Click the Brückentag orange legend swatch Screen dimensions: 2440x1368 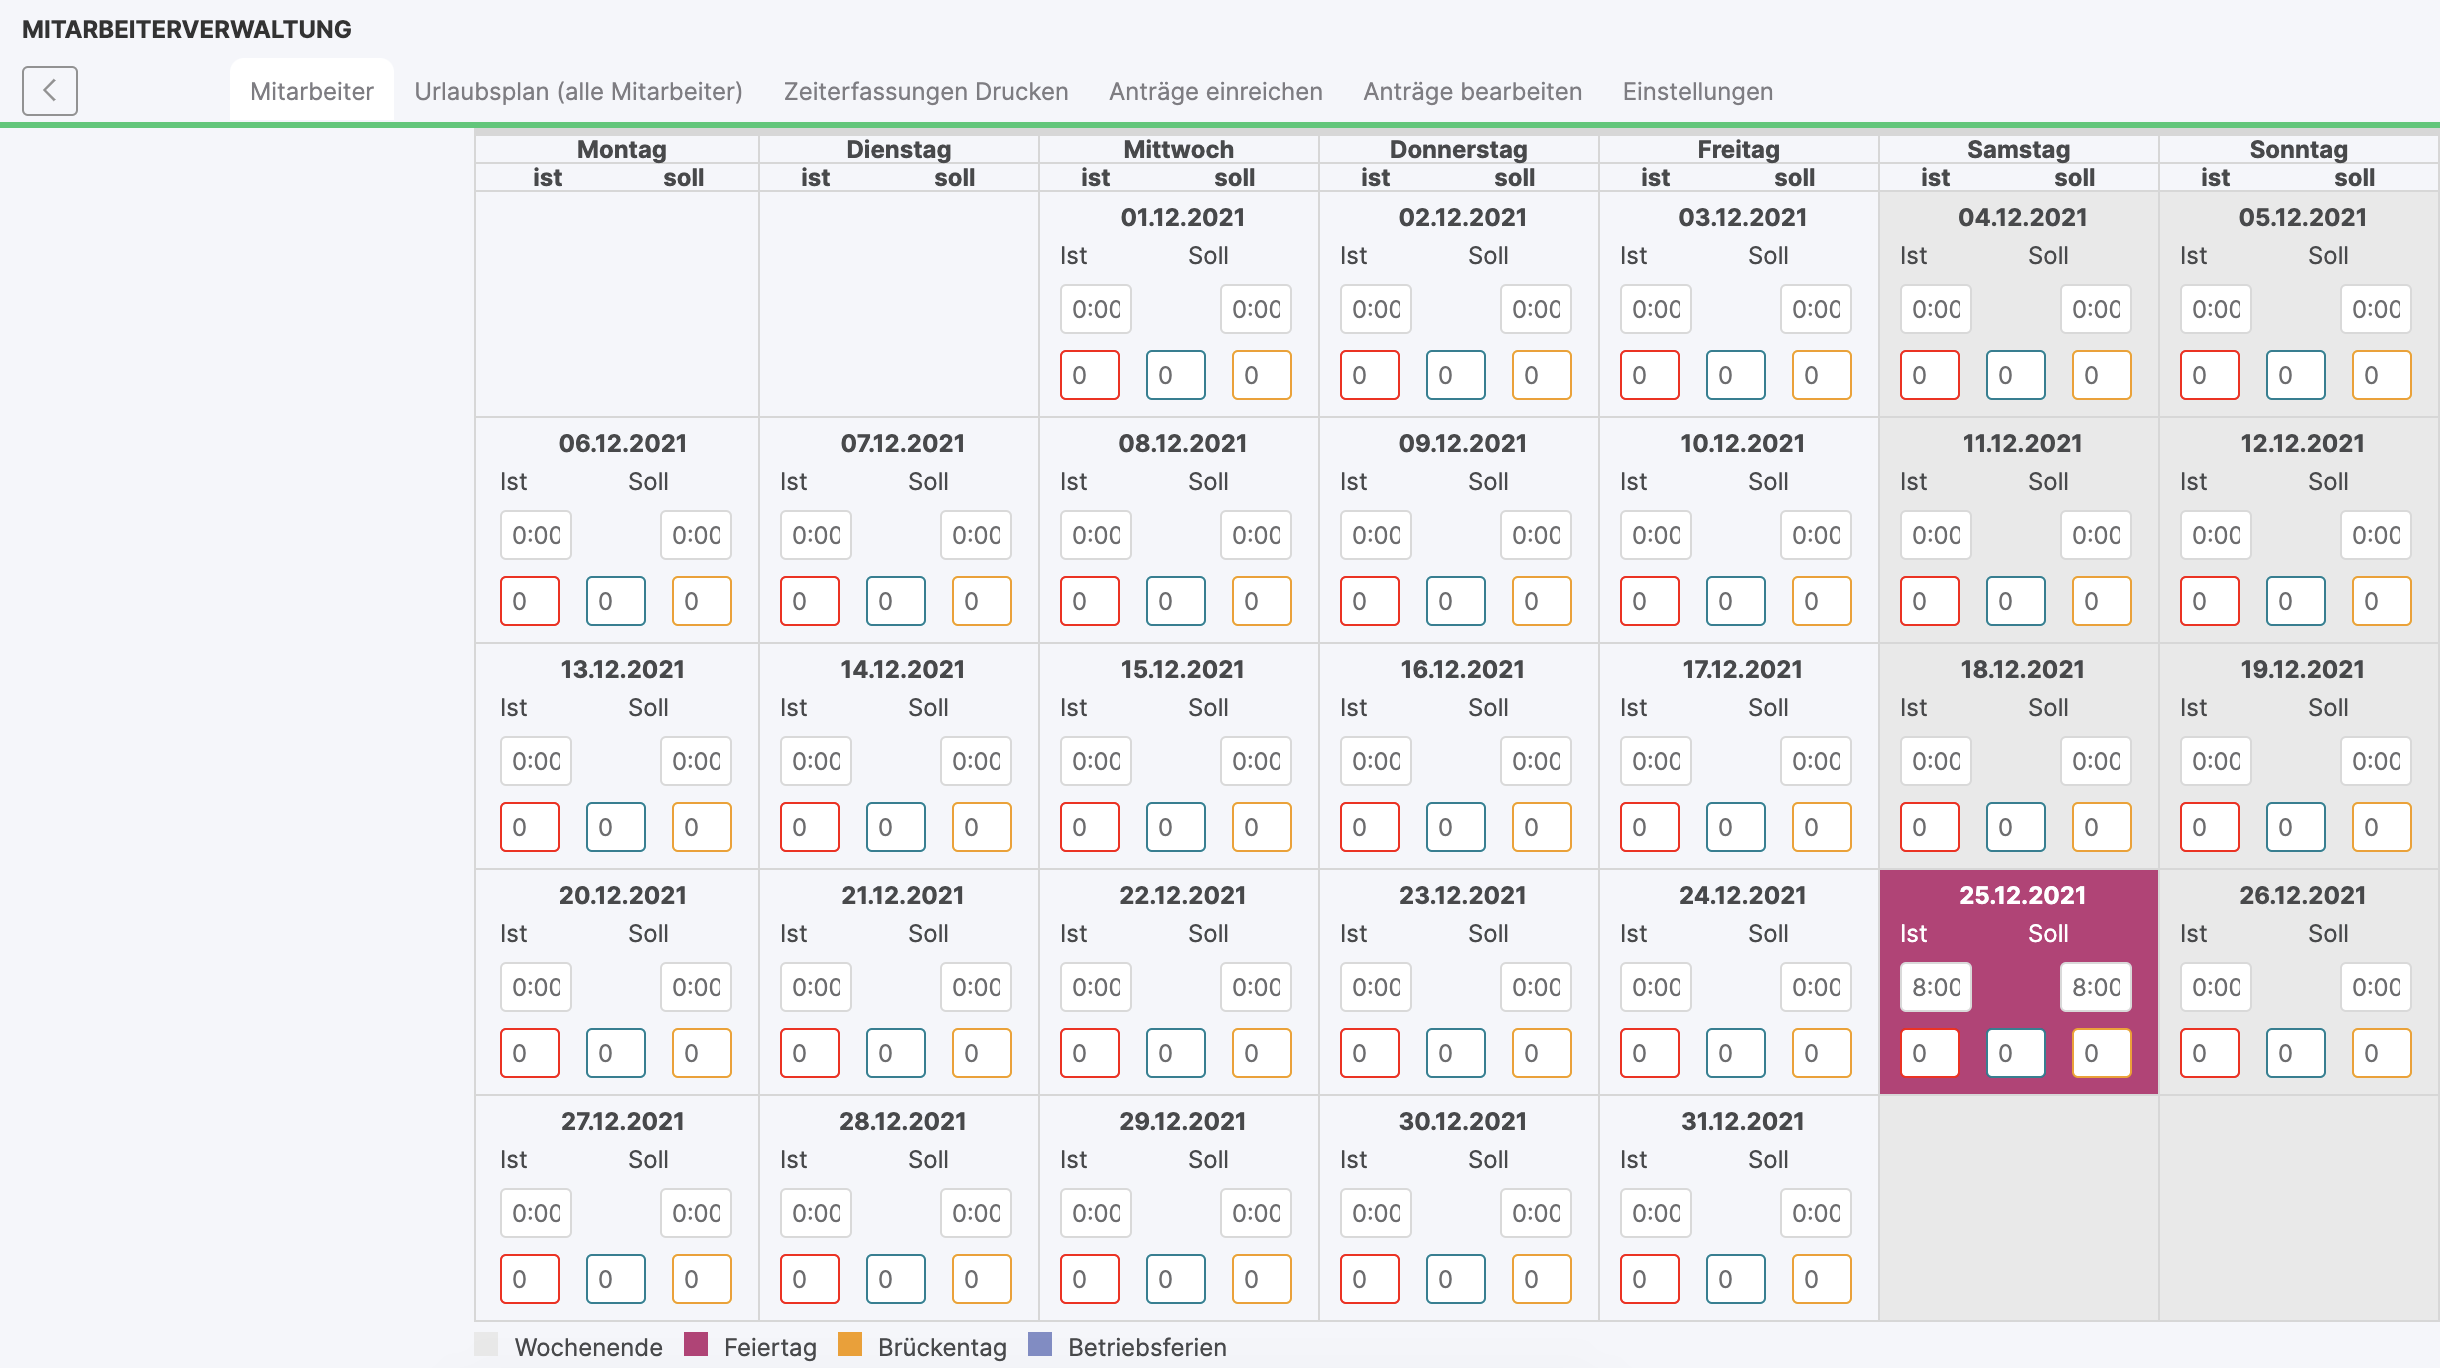(x=850, y=1344)
